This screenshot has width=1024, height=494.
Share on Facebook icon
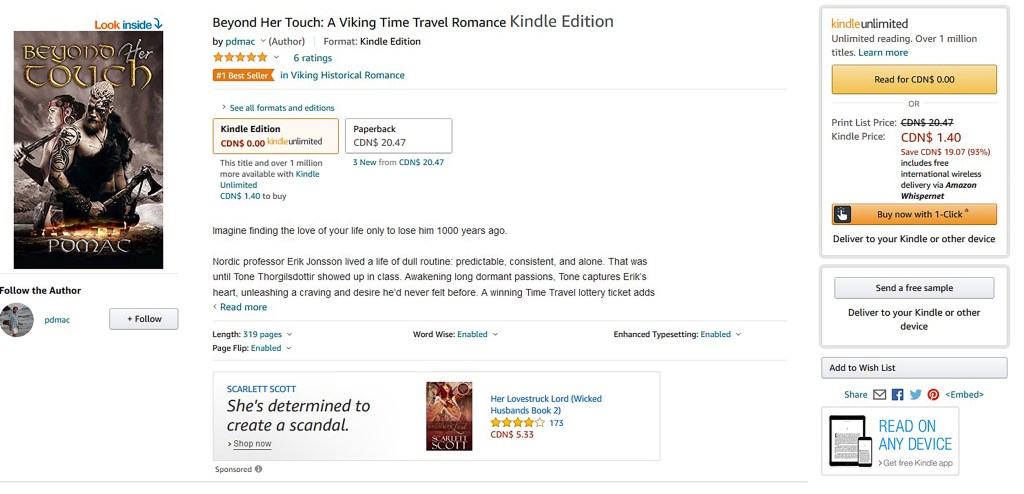pos(897,395)
